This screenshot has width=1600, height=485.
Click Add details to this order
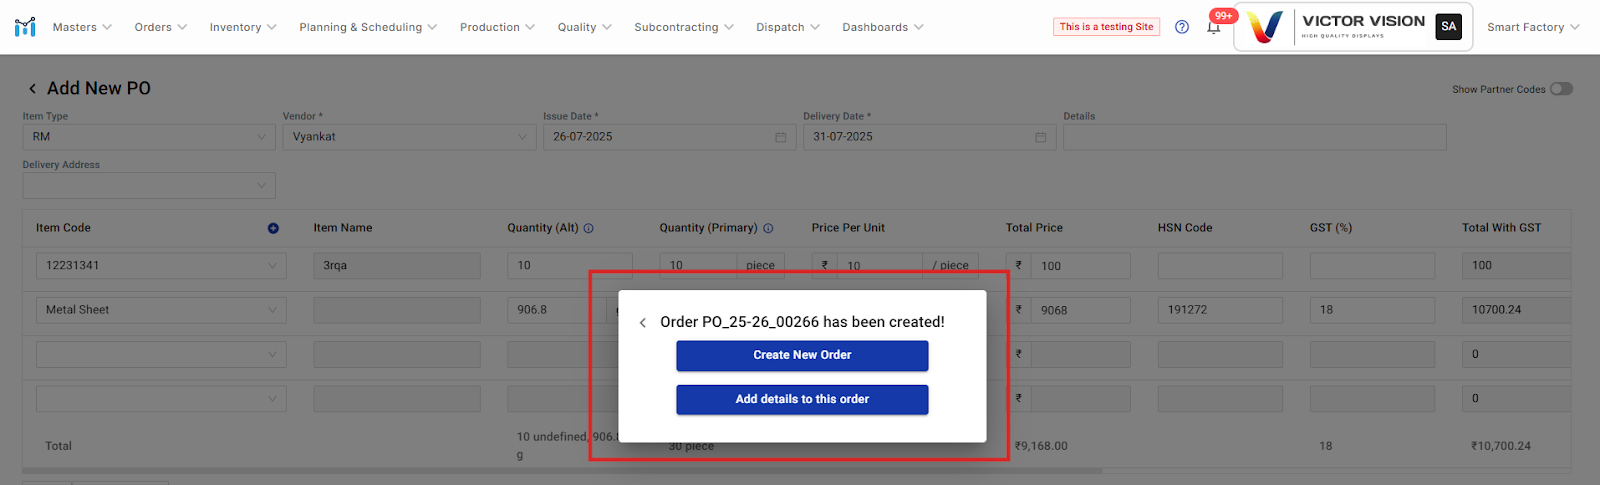802,399
